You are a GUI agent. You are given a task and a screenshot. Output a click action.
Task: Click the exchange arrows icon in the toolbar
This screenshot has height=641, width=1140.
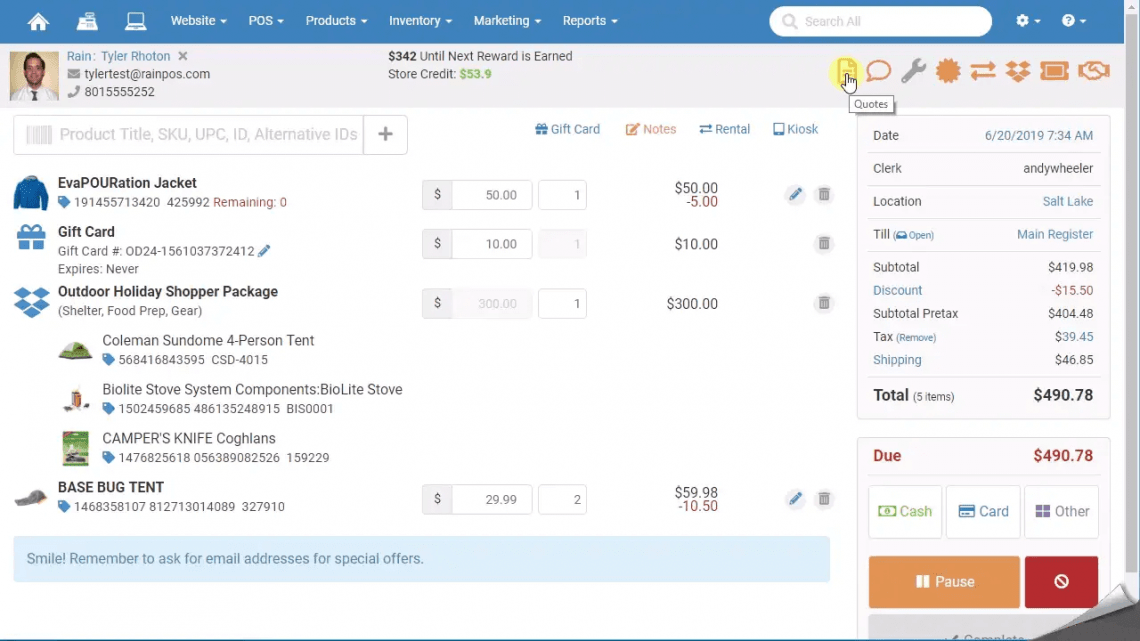[x=982, y=71]
